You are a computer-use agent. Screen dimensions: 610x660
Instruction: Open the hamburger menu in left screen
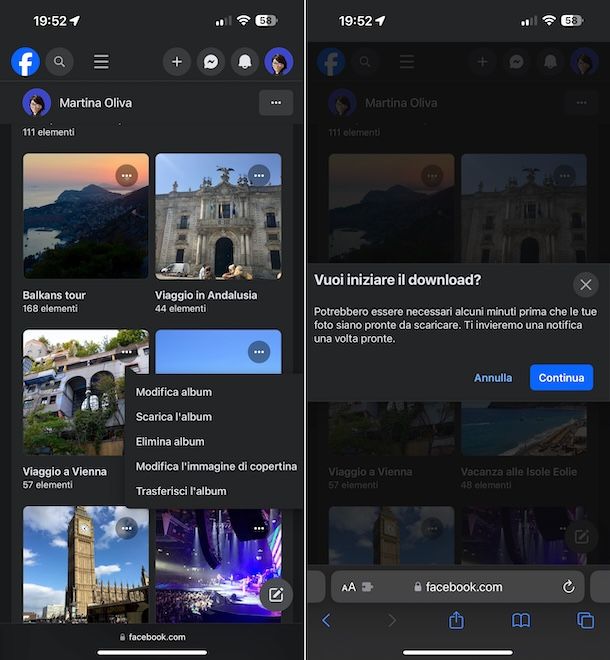pos(101,62)
